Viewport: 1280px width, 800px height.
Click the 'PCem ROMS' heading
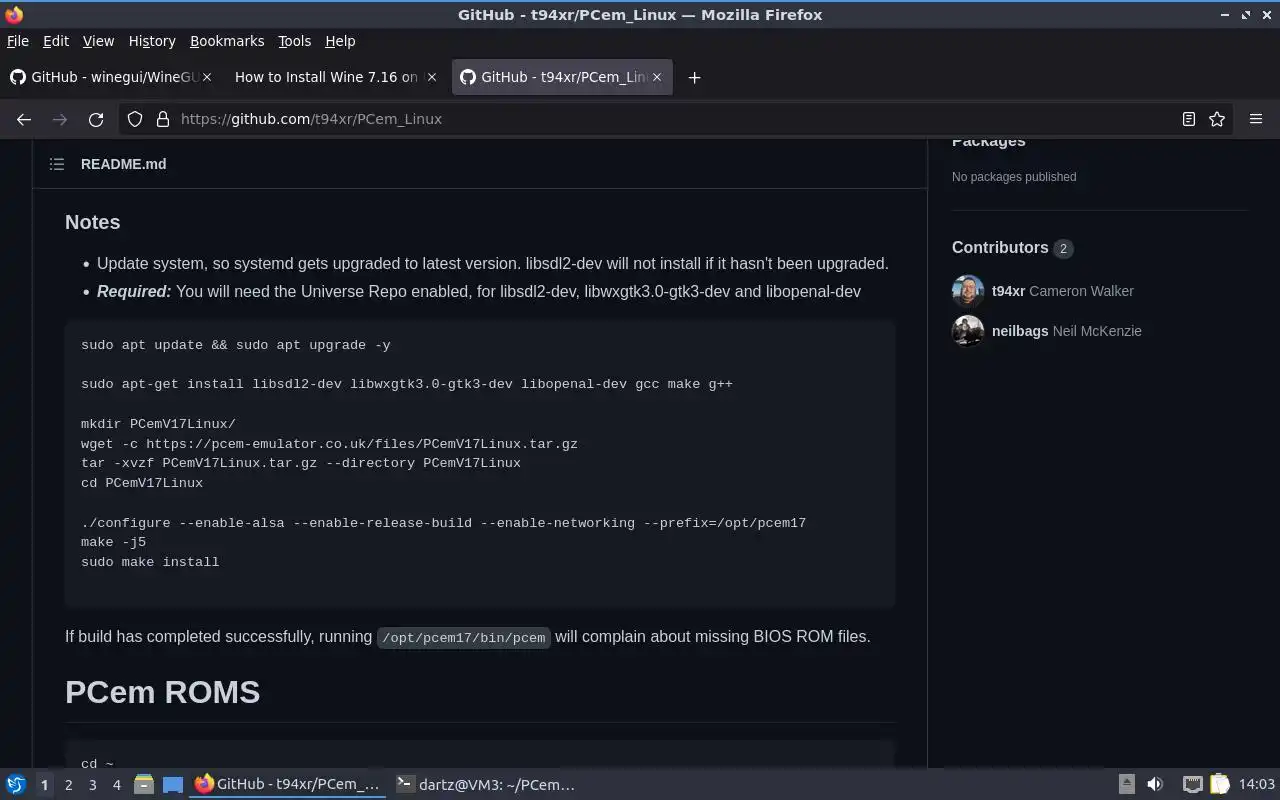tap(162, 692)
